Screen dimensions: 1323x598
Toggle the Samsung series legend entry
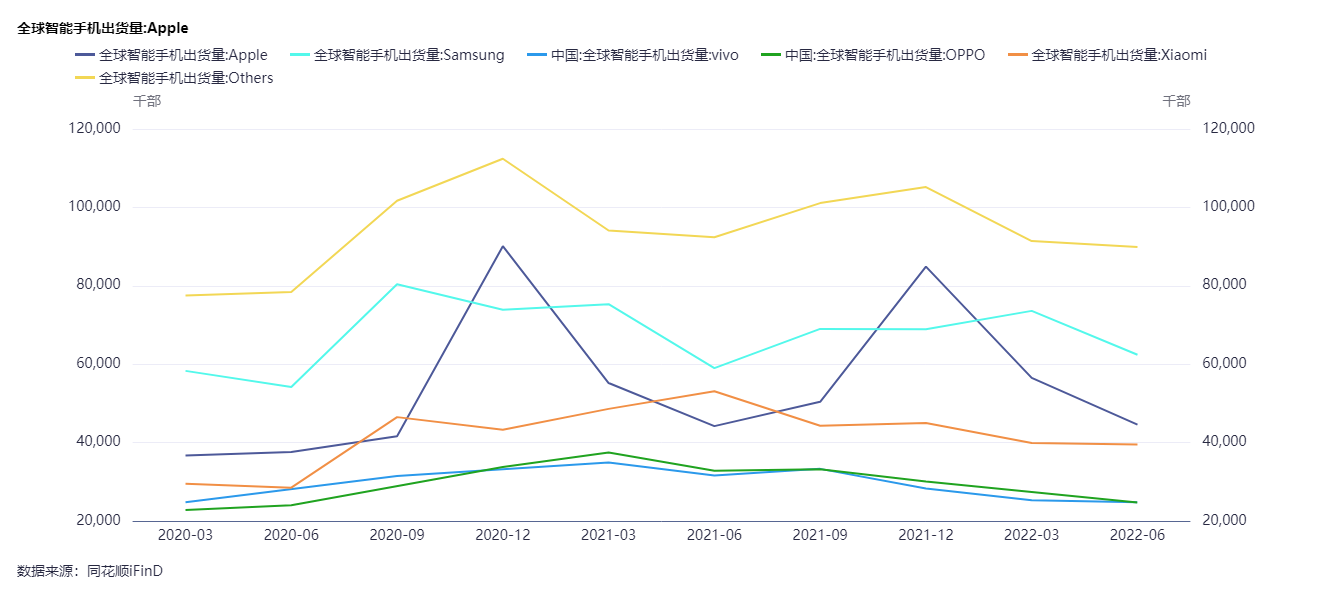(x=397, y=55)
